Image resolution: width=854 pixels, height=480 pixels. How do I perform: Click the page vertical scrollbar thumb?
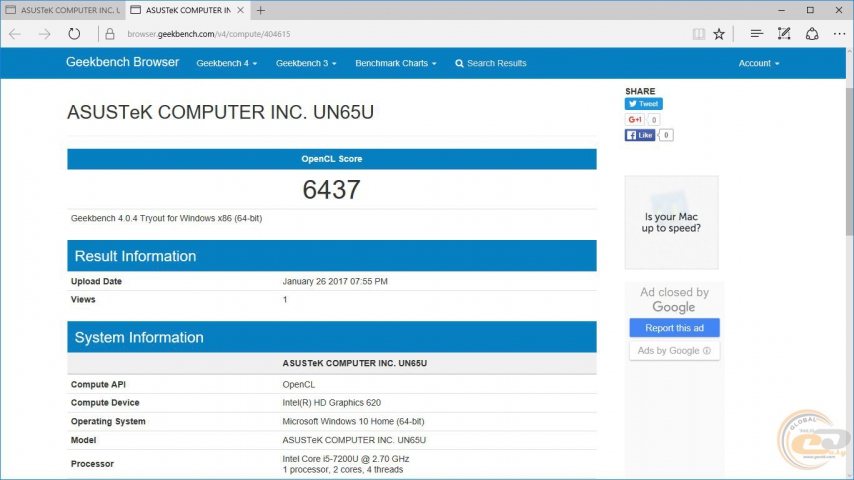(850, 162)
